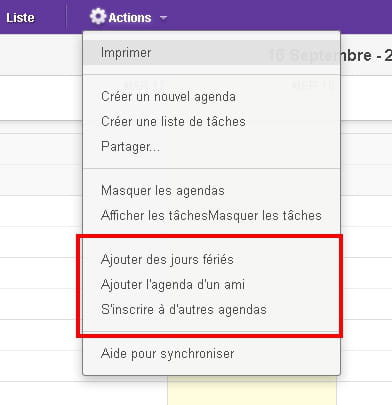This screenshot has height=405, width=392.
Task: Click the Septembre date range heading
Action: (366, 55)
